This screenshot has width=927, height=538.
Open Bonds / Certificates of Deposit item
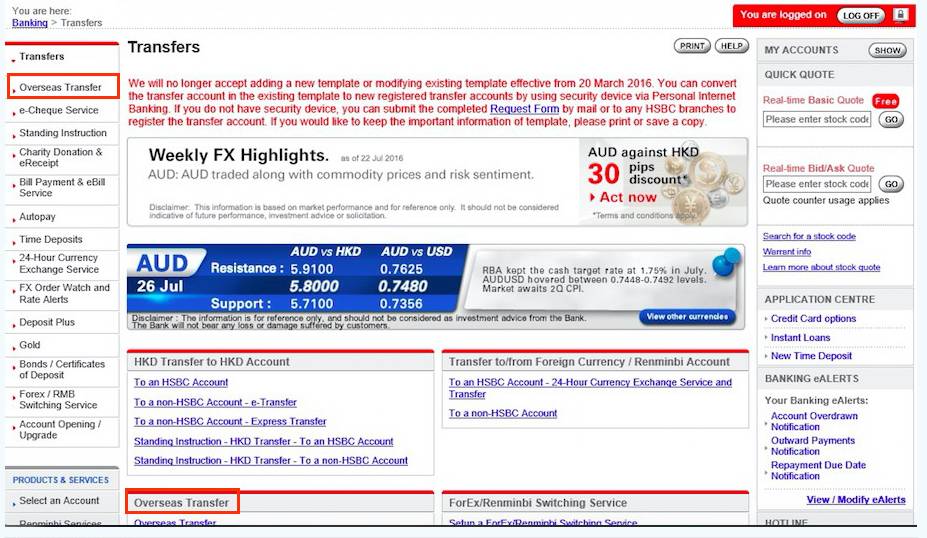pos(61,370)
